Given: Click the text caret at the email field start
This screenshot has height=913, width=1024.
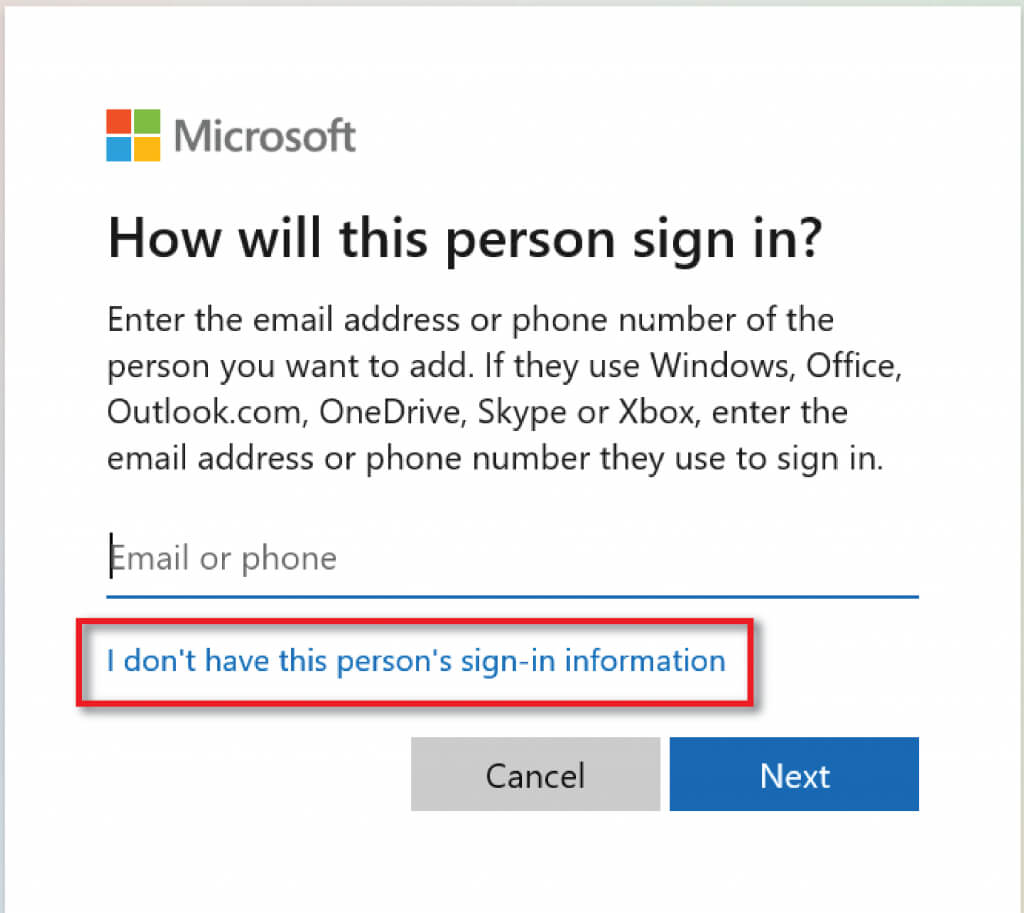Looking at the screenshot, I should point(110,556).
